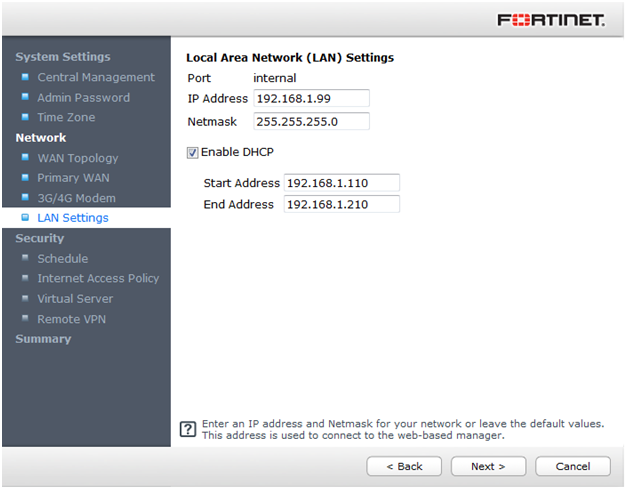Click bullet icon beside Time Zone
Image resolution: width=629 pixels, height=496 pixels.
(x=25, y=116)
